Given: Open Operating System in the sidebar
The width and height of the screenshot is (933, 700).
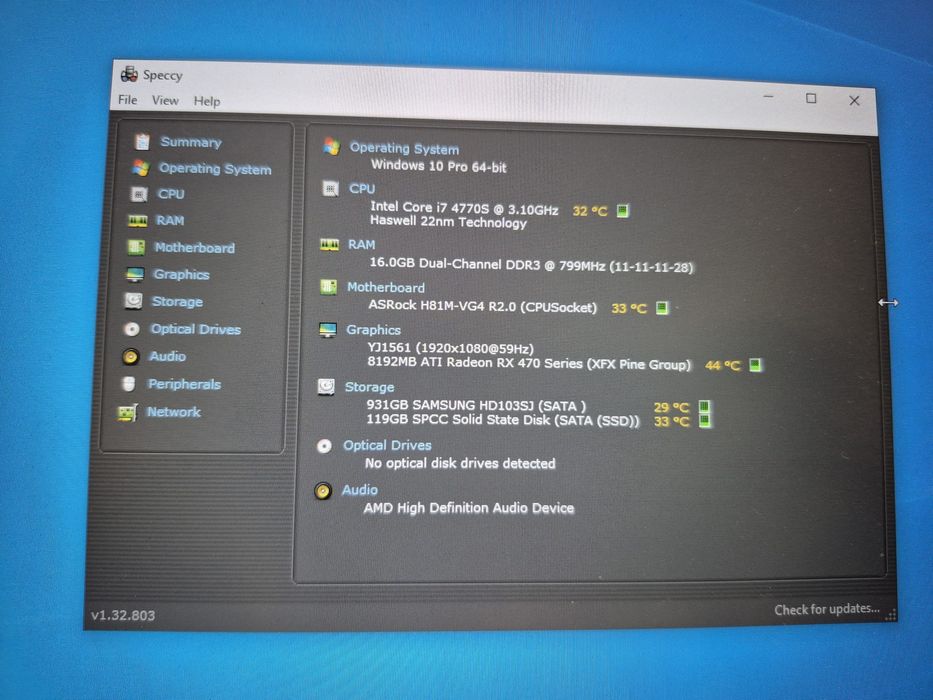Looking at the screenshot, I should point(215,169).
